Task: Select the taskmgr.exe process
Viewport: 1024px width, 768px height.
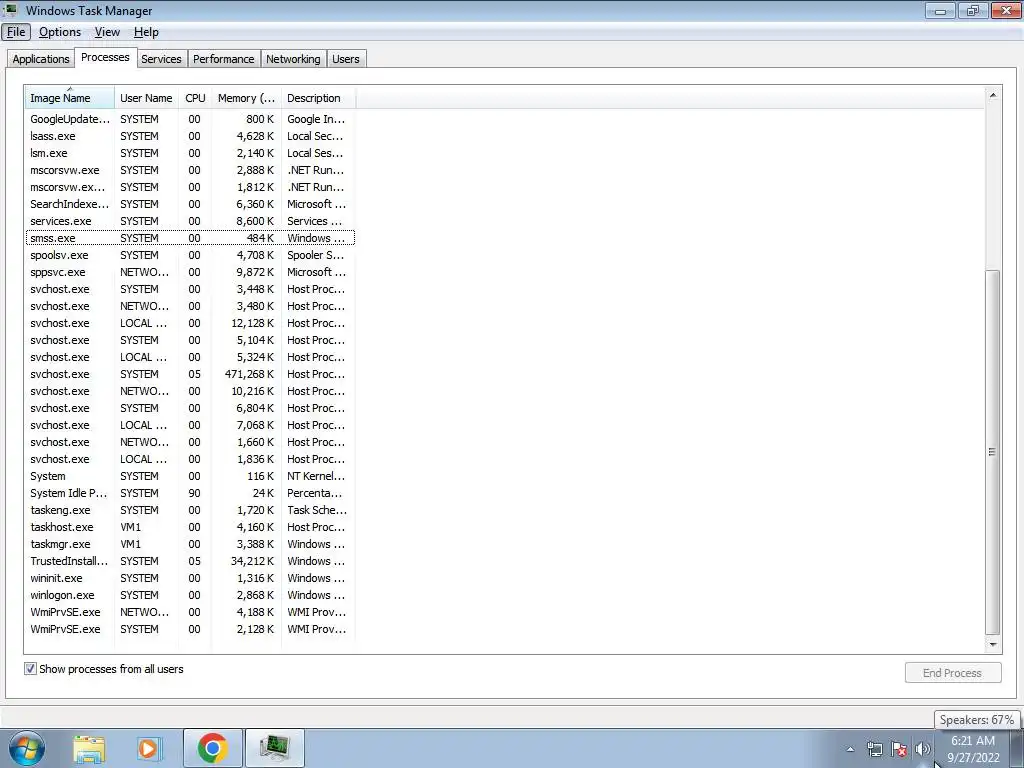Action: pos(190,544)
